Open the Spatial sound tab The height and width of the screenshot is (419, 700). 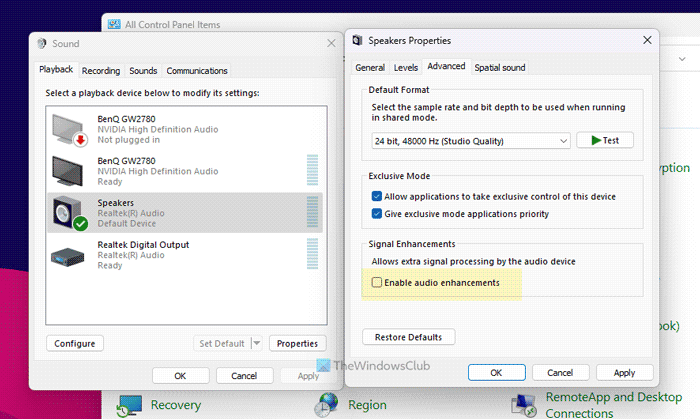tap(500, 67)
